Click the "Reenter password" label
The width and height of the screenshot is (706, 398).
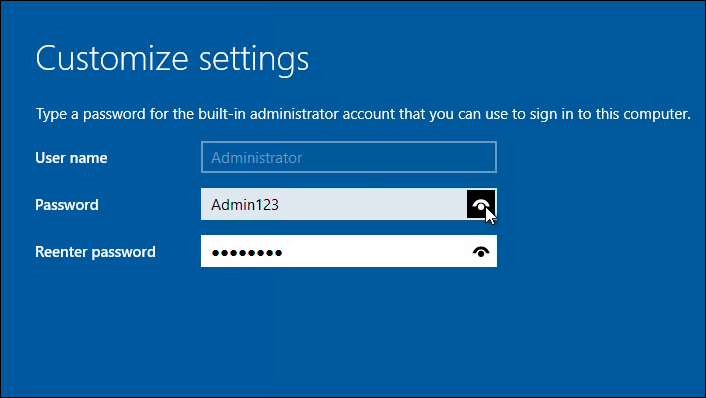95,252
